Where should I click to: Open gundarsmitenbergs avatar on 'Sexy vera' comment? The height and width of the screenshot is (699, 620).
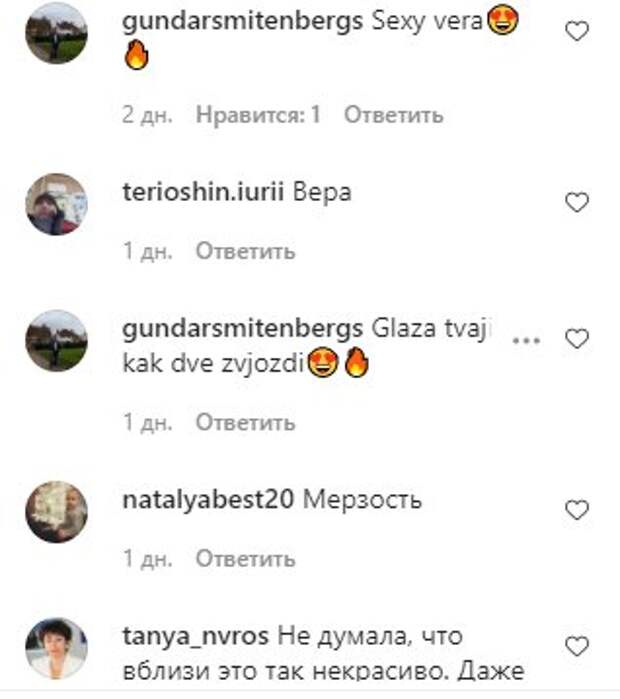click(x=56, y=33)
